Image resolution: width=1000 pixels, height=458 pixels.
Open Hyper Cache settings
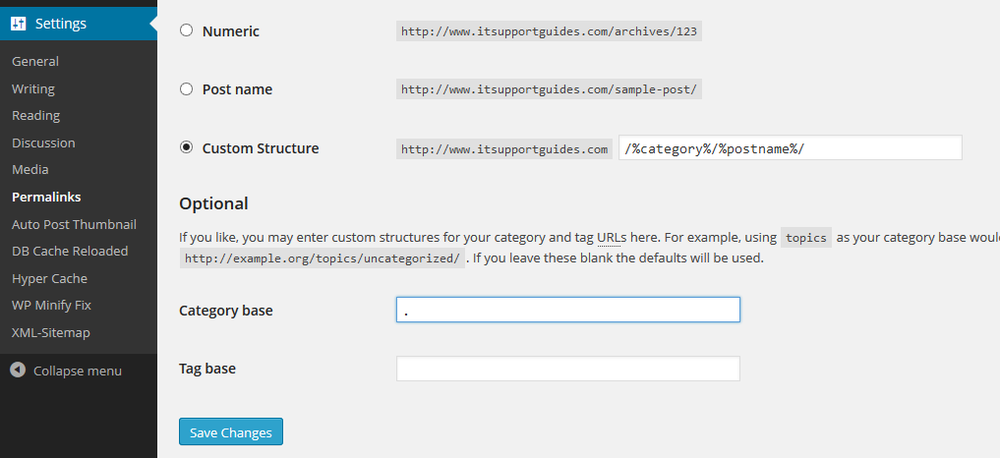point(50,279)
